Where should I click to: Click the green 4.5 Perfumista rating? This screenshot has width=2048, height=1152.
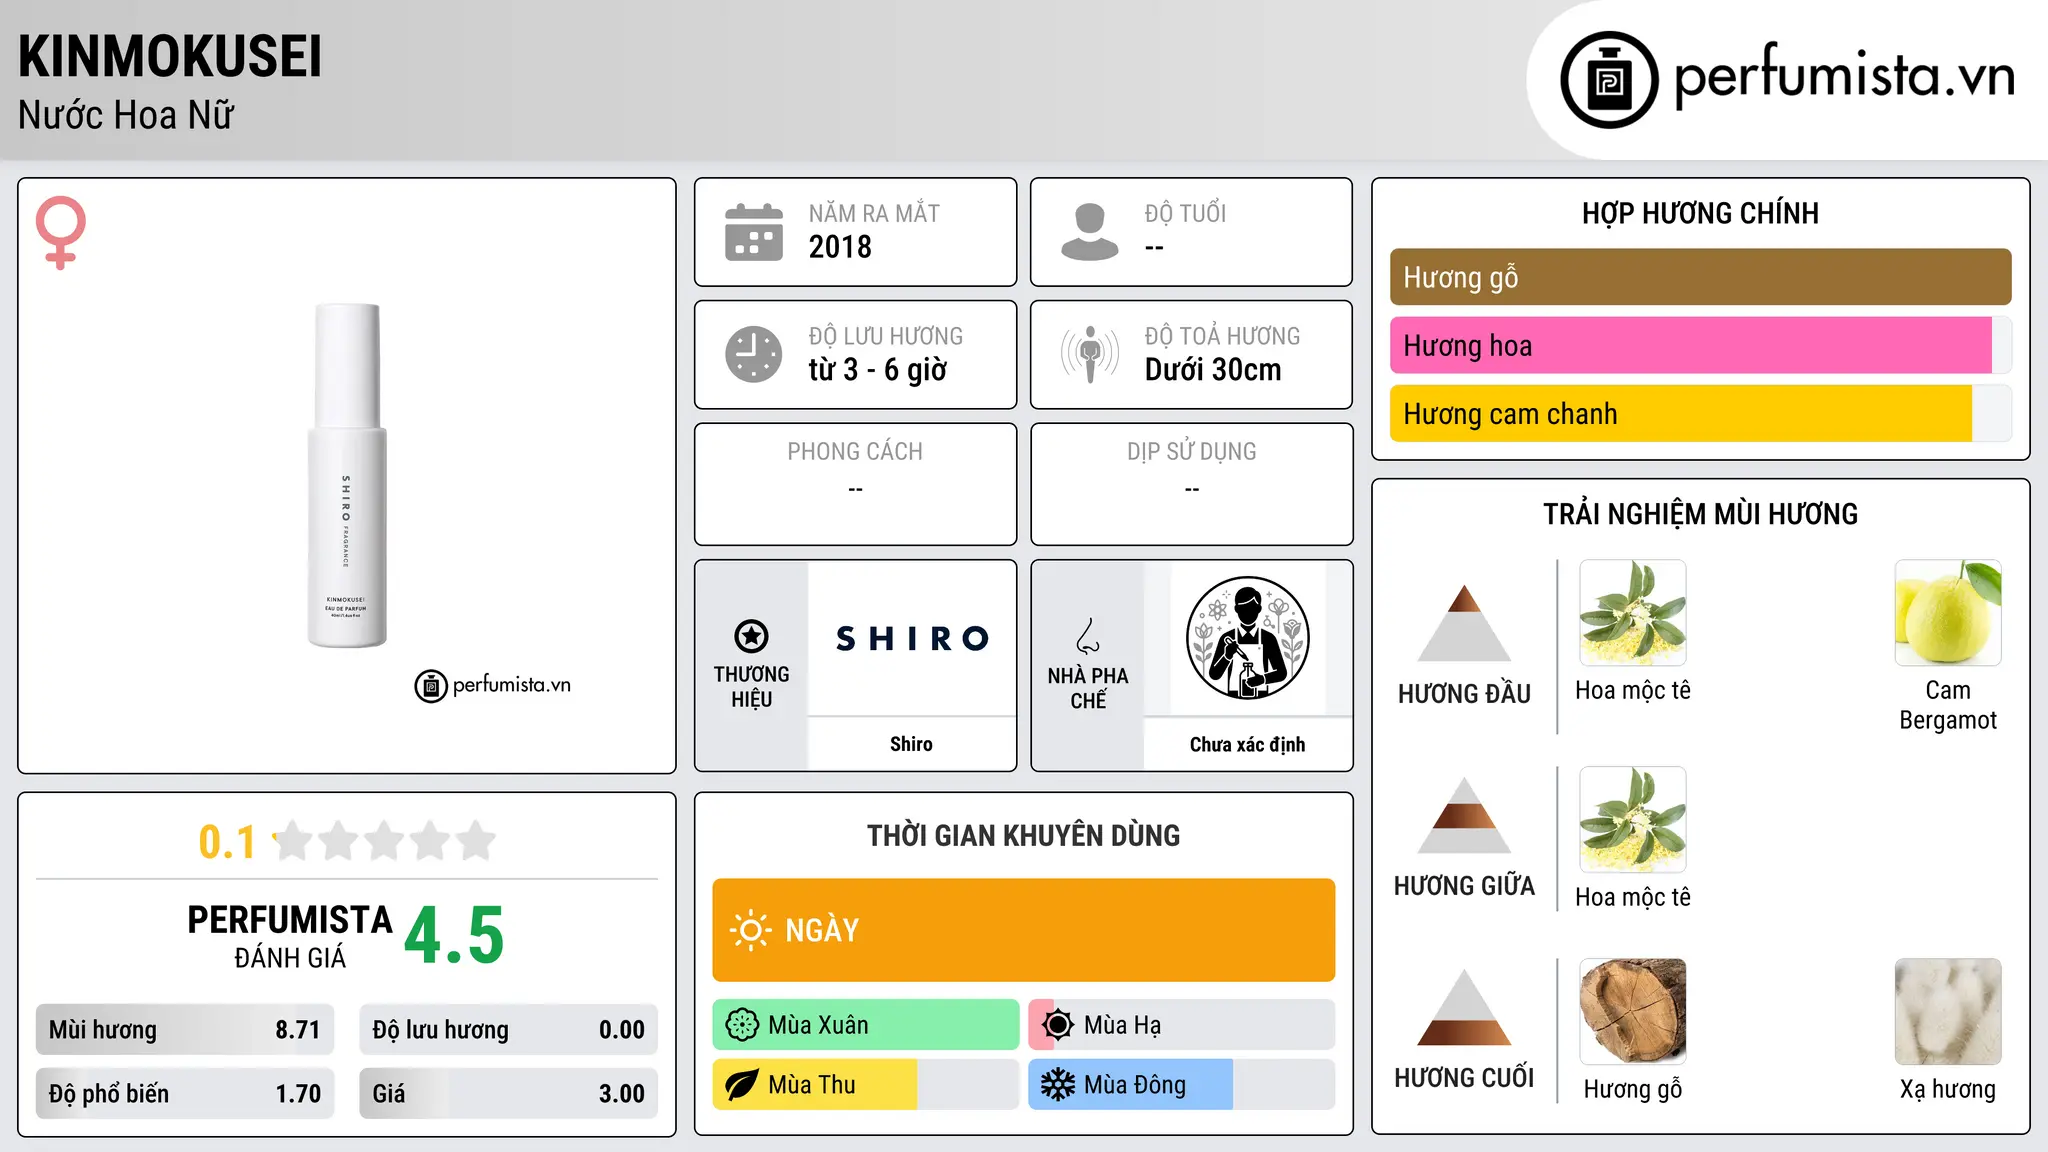coord(454,936)
